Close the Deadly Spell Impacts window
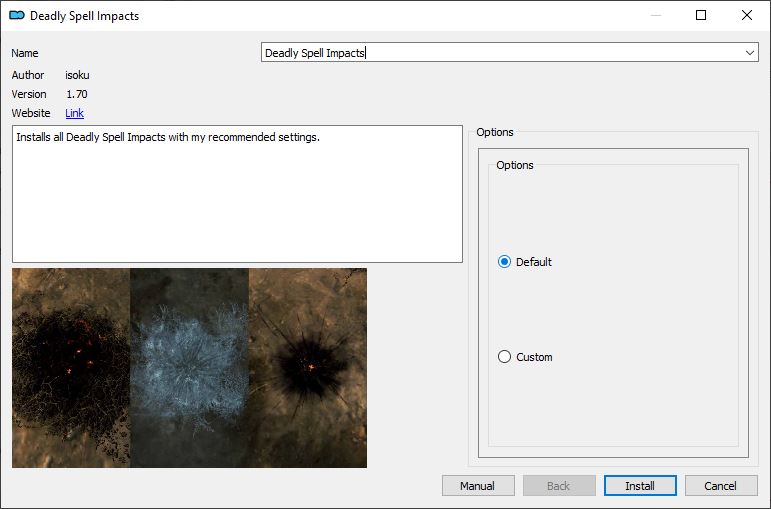The image size is (771, 509). 747,15
